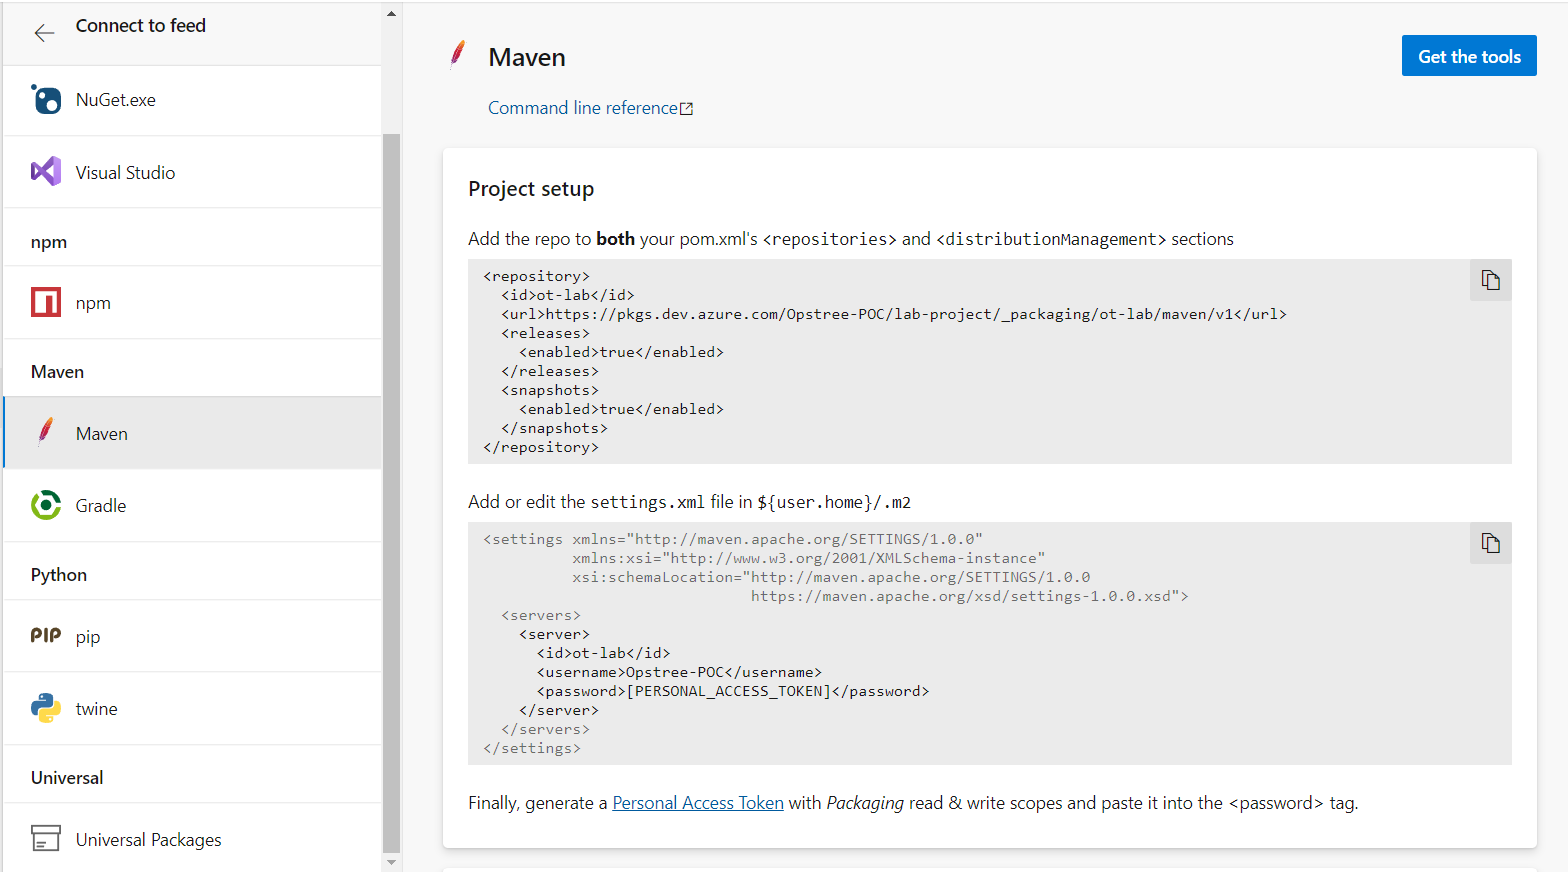Click the sidebar scroll down arrow

pos(391,862)
